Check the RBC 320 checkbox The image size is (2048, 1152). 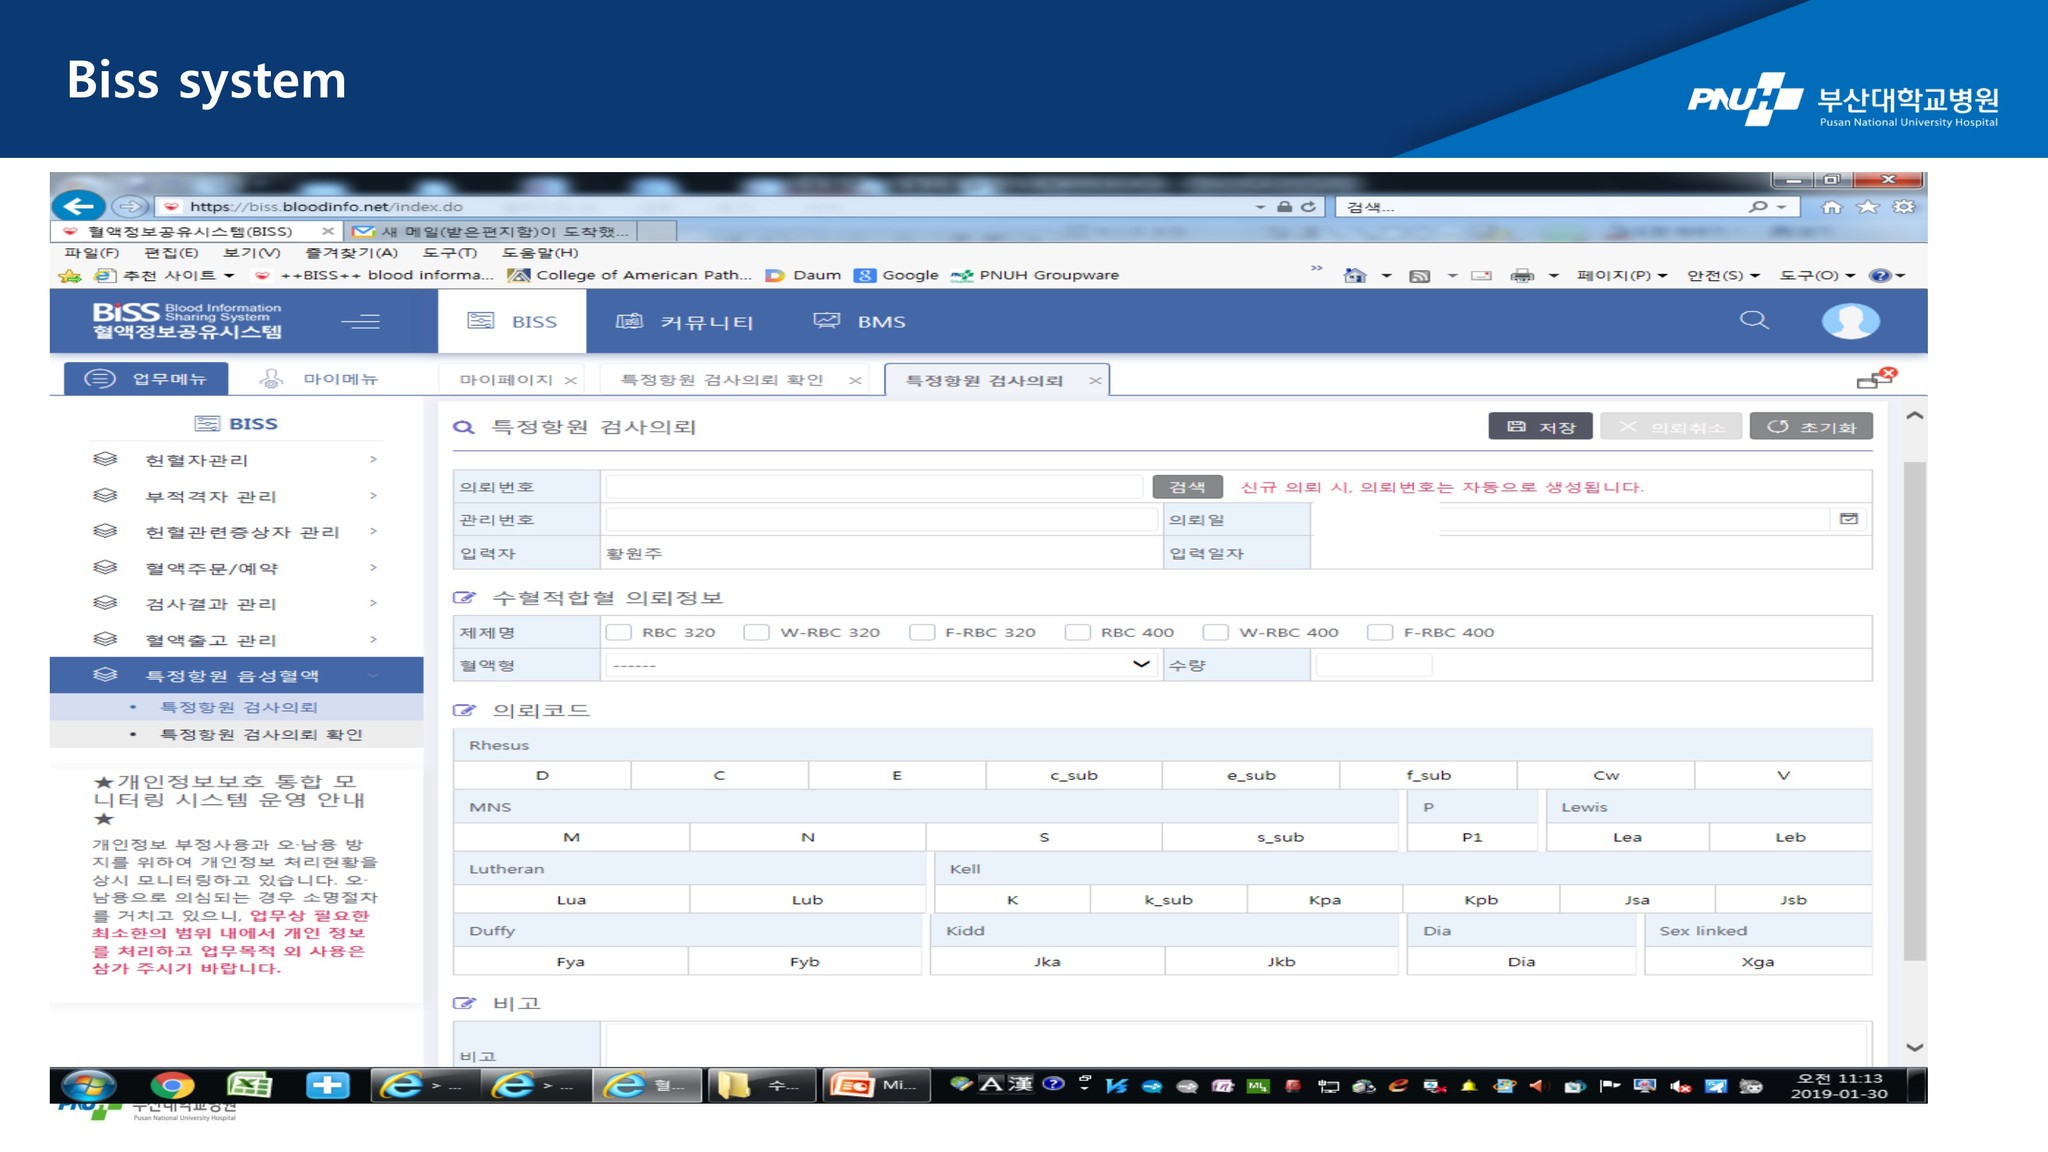coord(619,632)
